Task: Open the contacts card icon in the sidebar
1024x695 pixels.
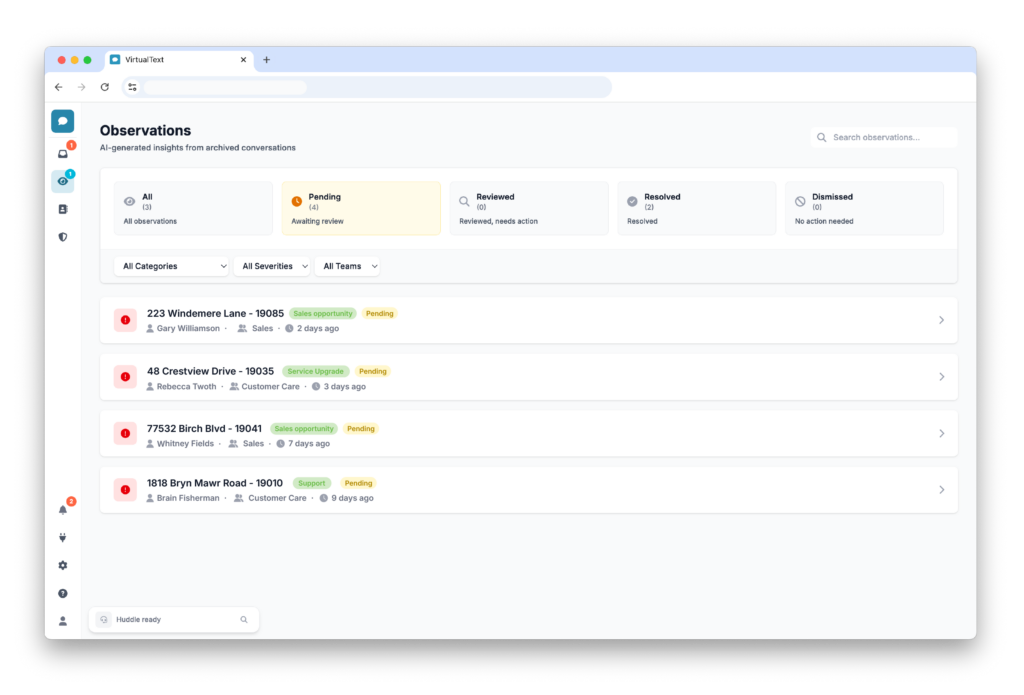Action: pyautogui.click(x=62, y=209)
